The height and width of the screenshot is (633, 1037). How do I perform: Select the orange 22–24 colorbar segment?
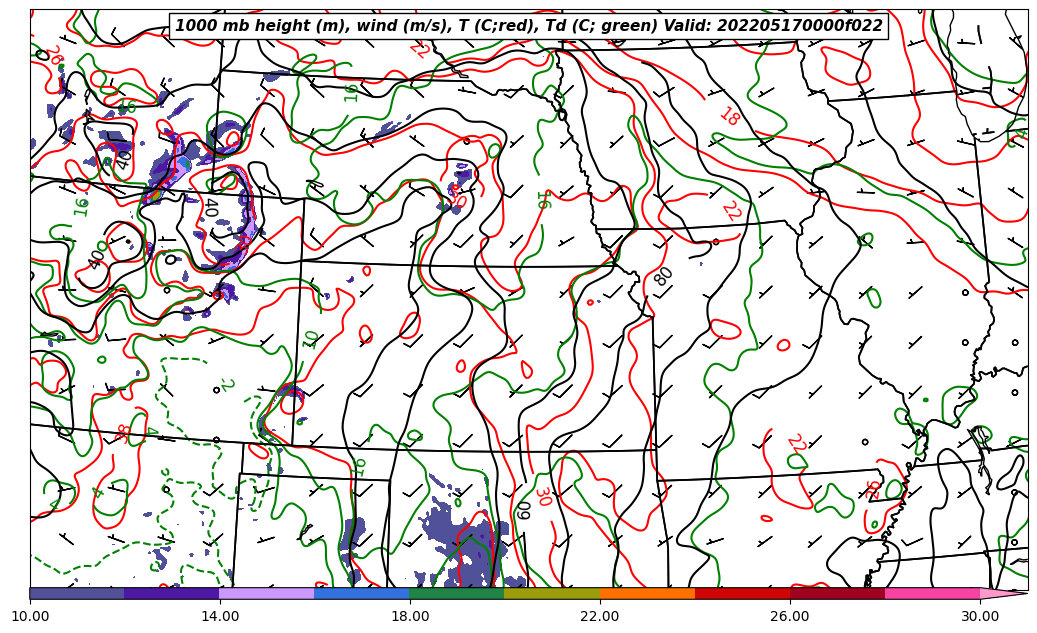point(647,593)
